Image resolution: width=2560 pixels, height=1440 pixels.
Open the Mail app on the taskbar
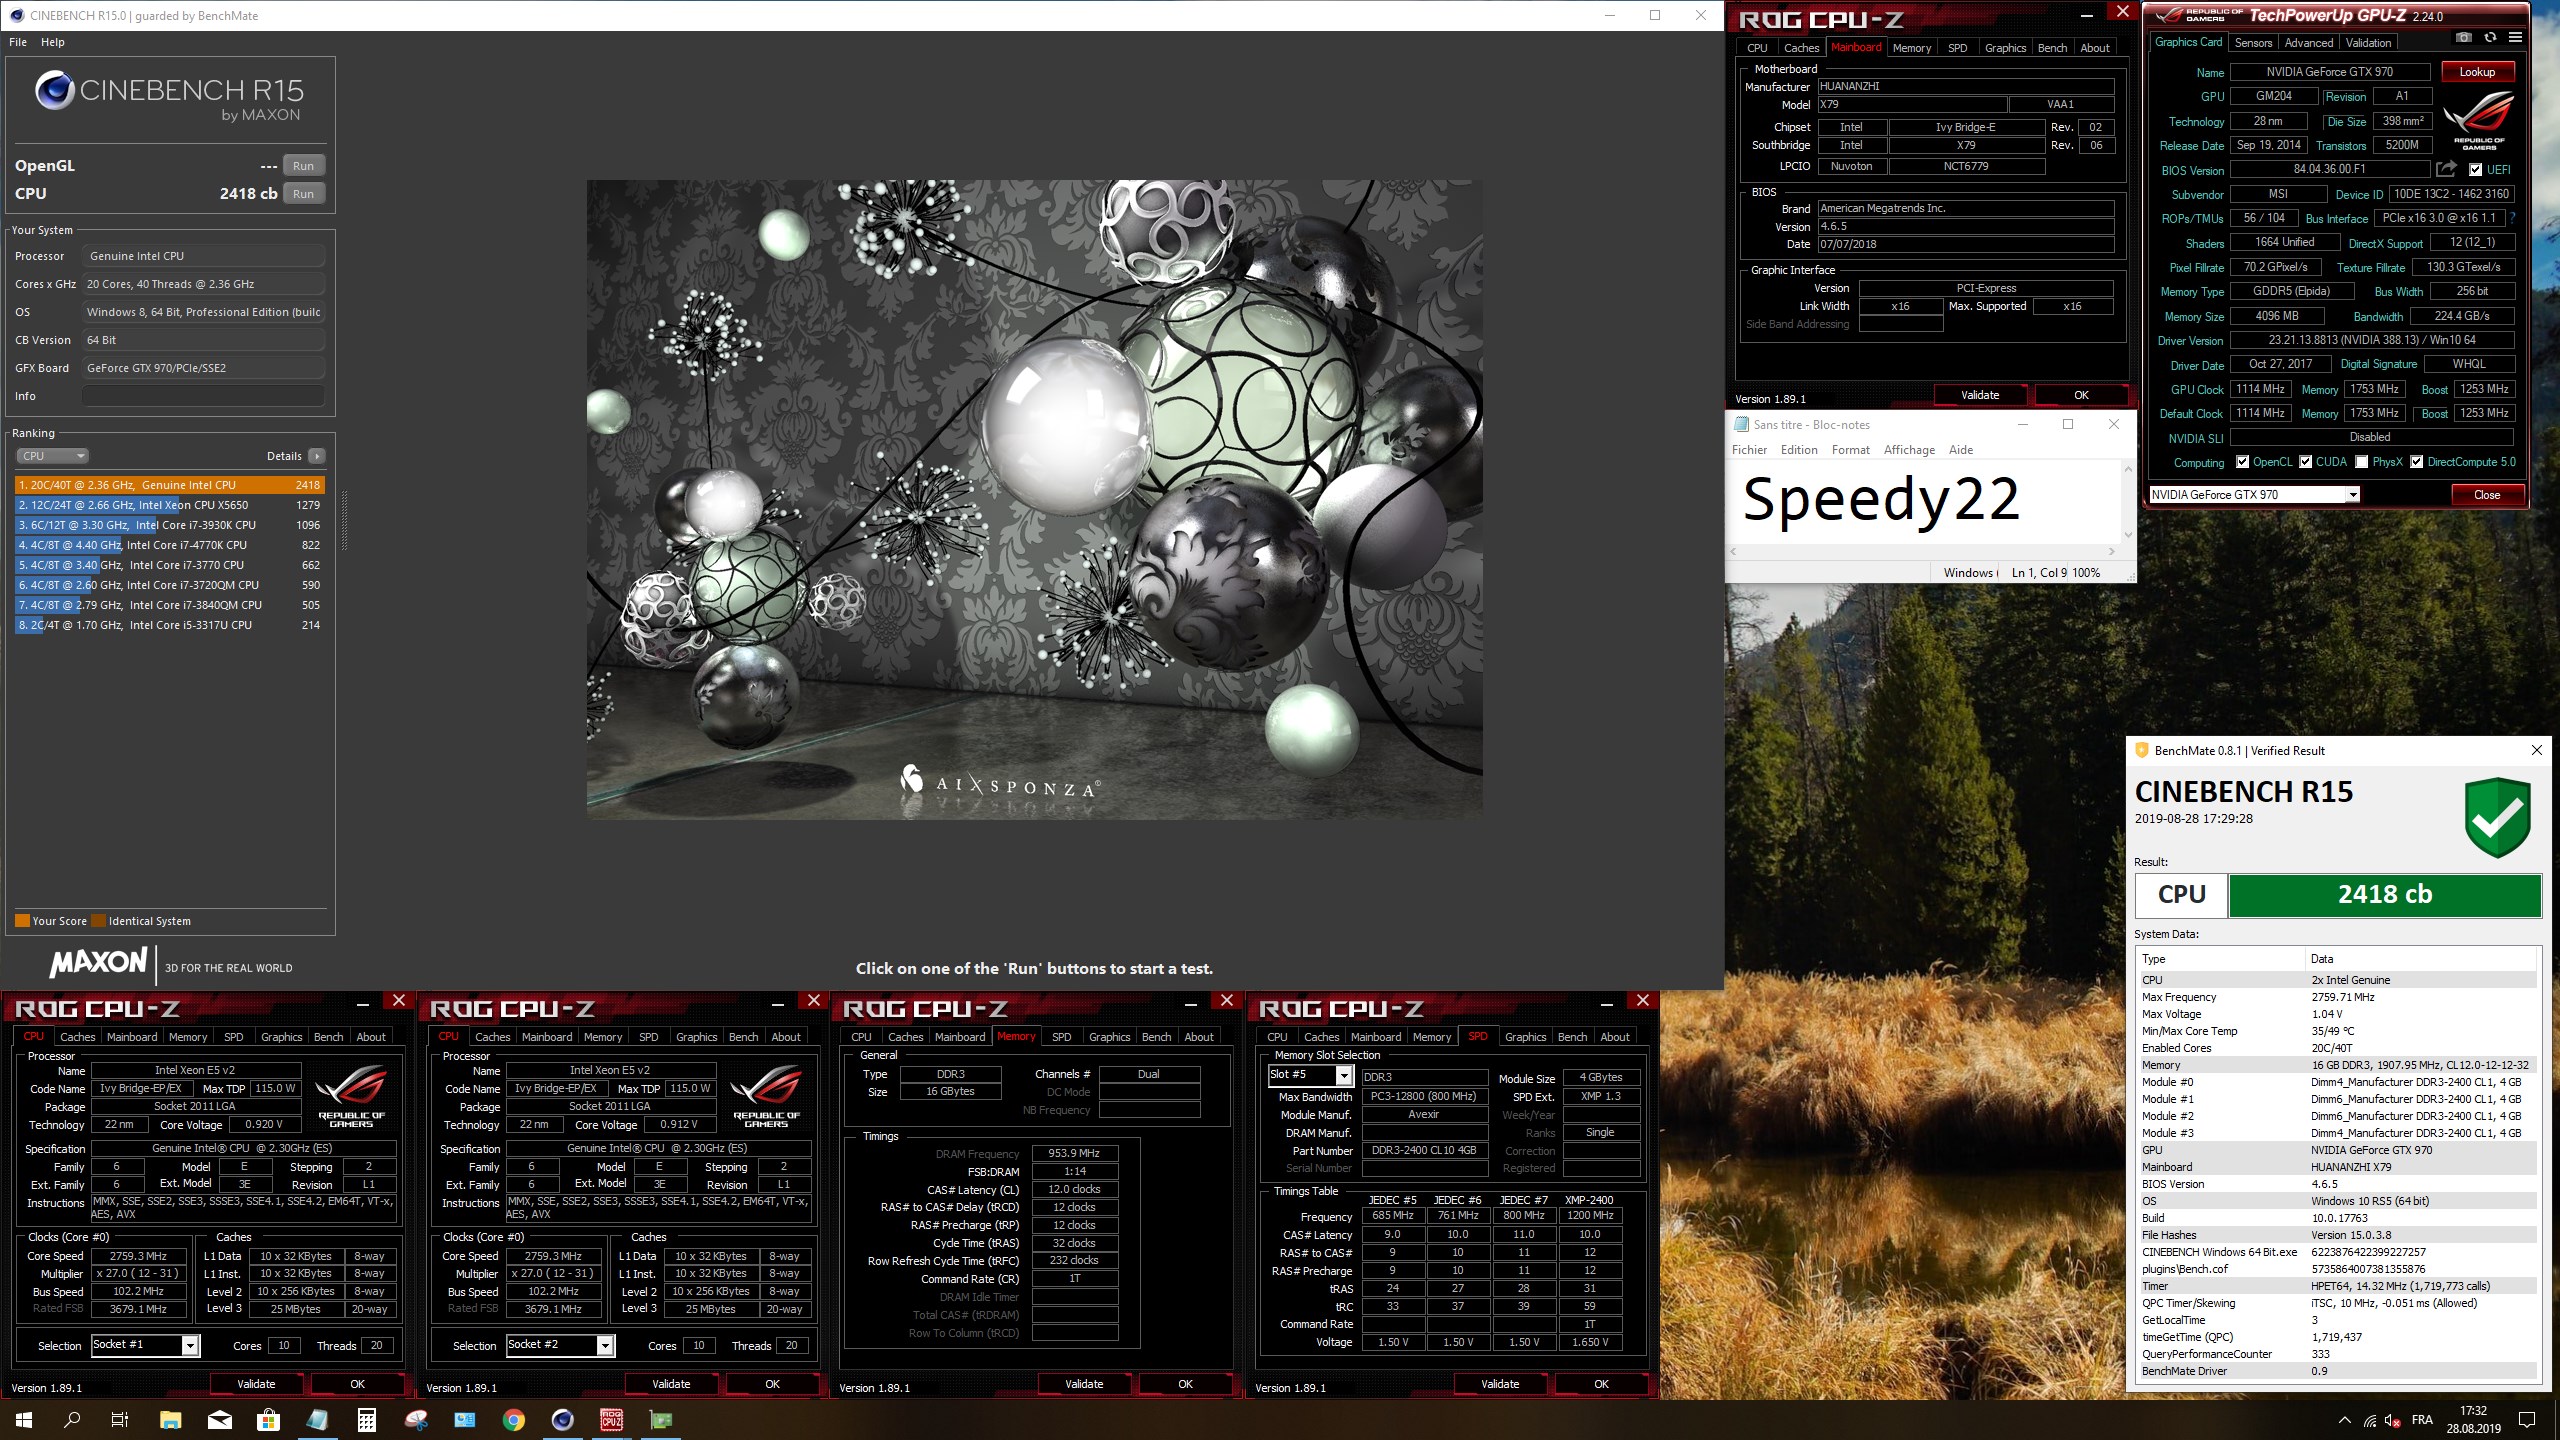219,1420
